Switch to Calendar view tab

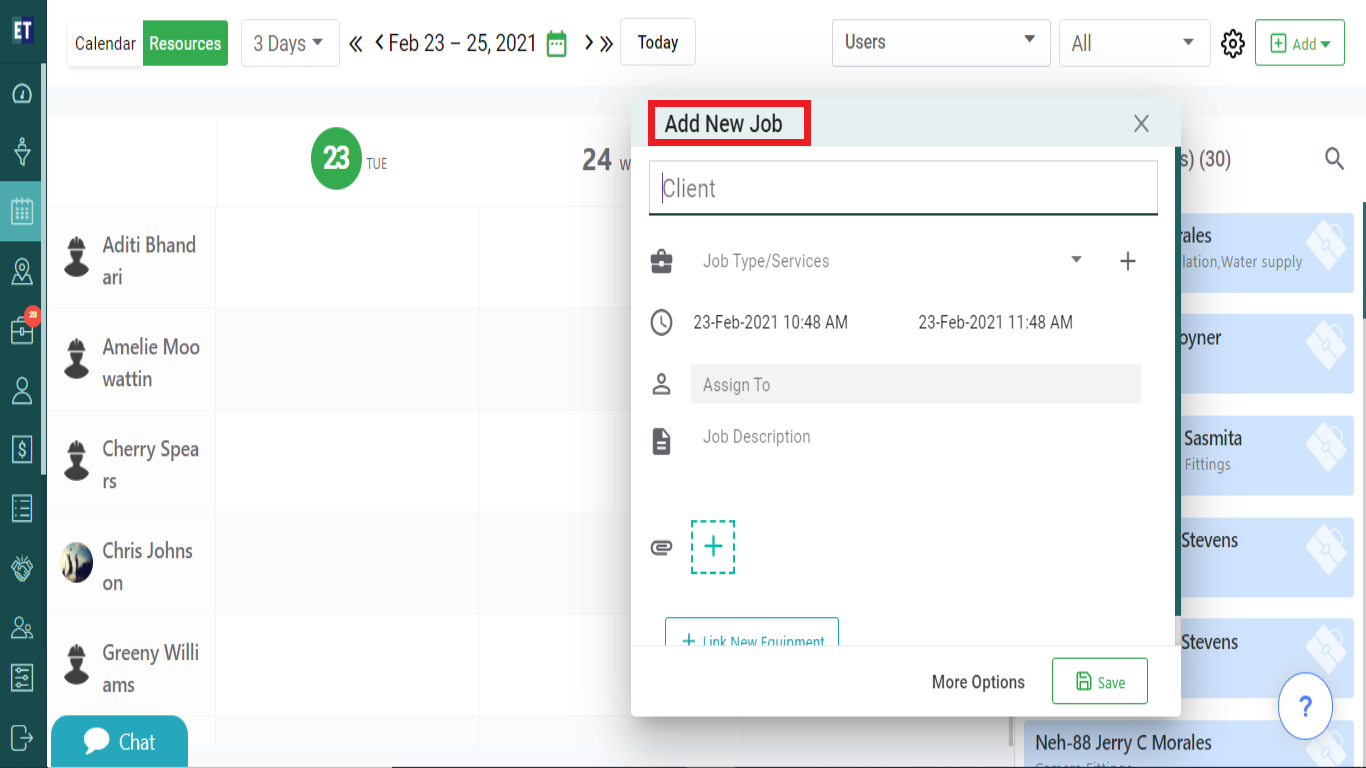[105, 43]
